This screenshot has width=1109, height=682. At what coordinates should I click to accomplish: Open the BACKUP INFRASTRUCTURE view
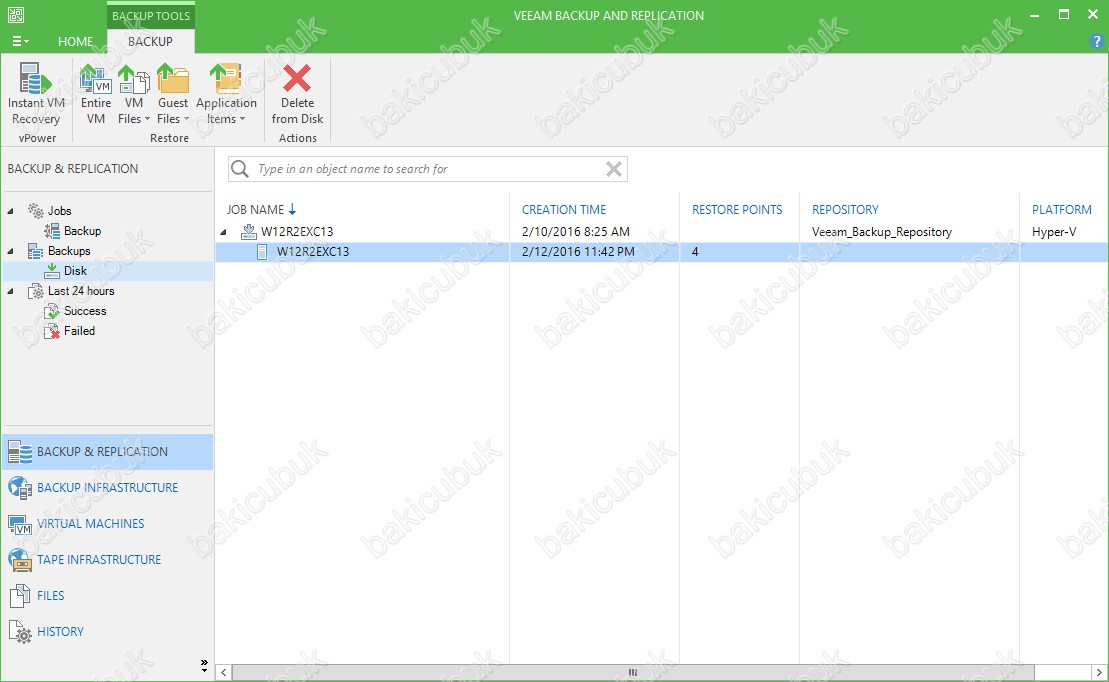(x=108, y=487)
